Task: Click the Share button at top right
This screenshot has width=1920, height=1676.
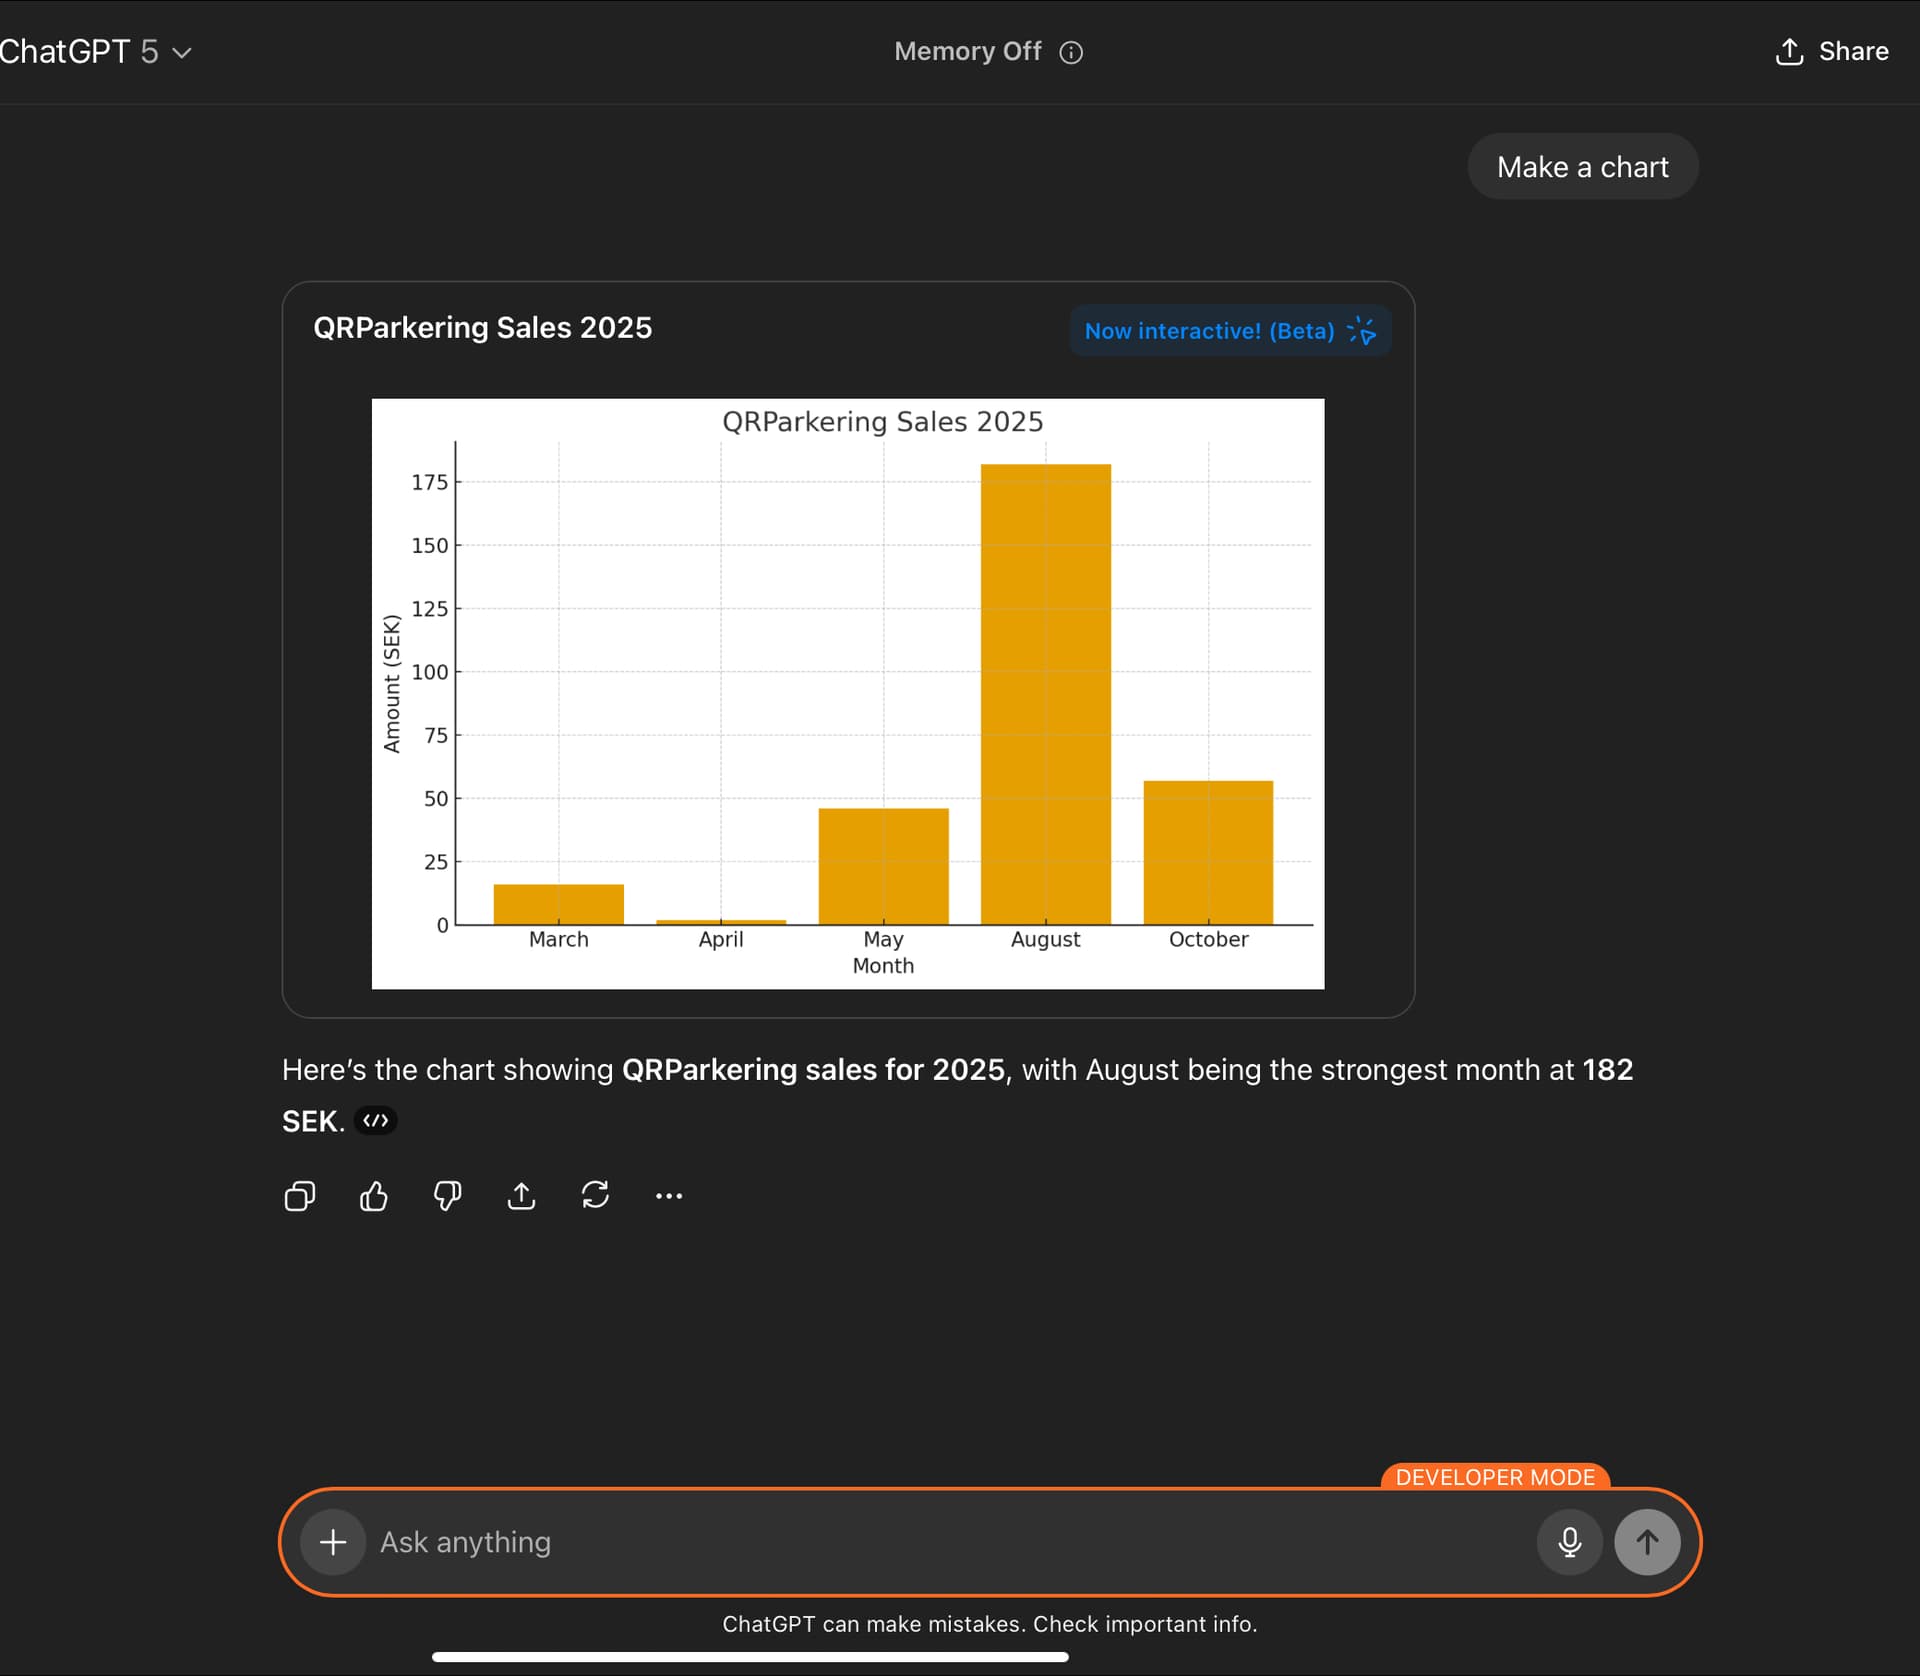Action: click(1831, 52)
